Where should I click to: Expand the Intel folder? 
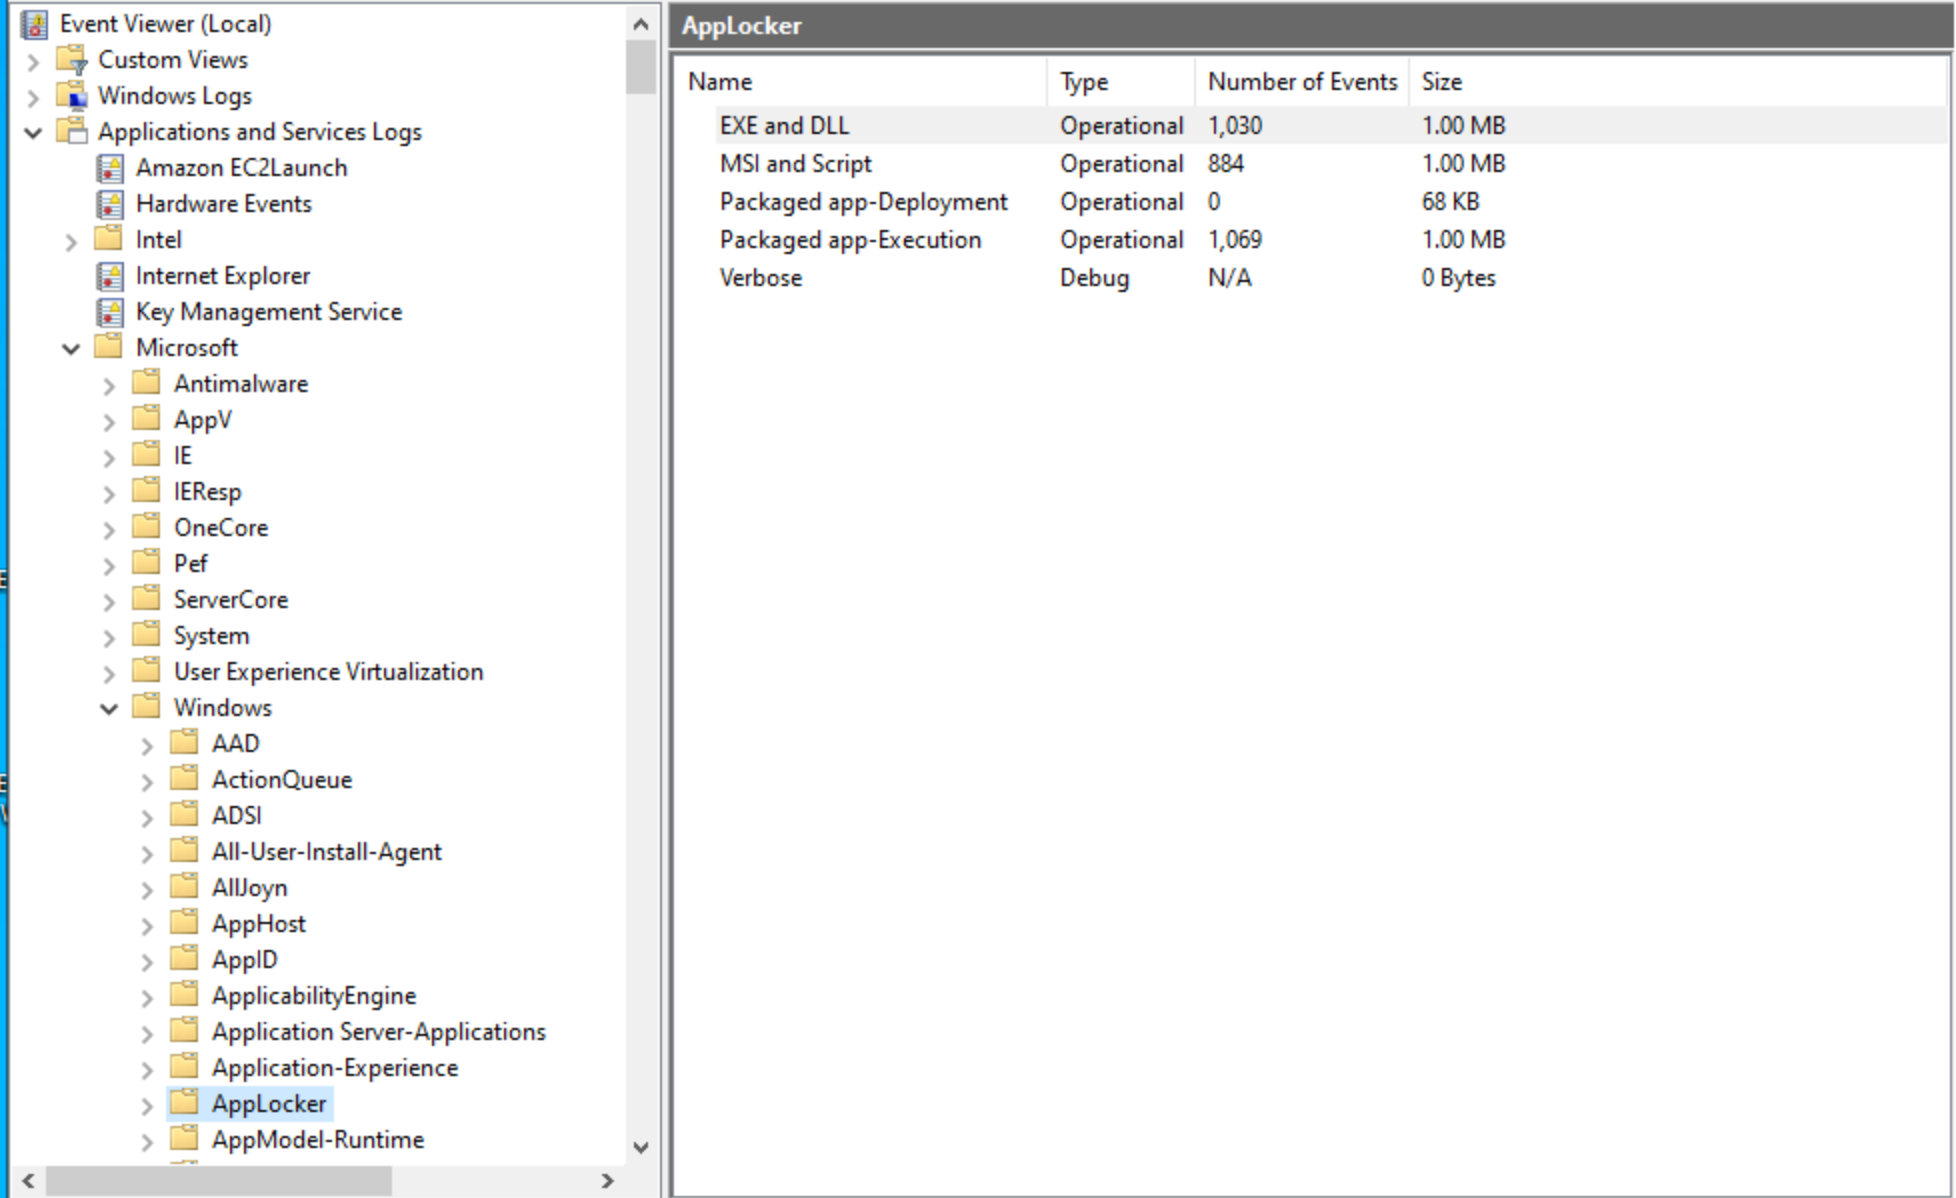point(71,240)
